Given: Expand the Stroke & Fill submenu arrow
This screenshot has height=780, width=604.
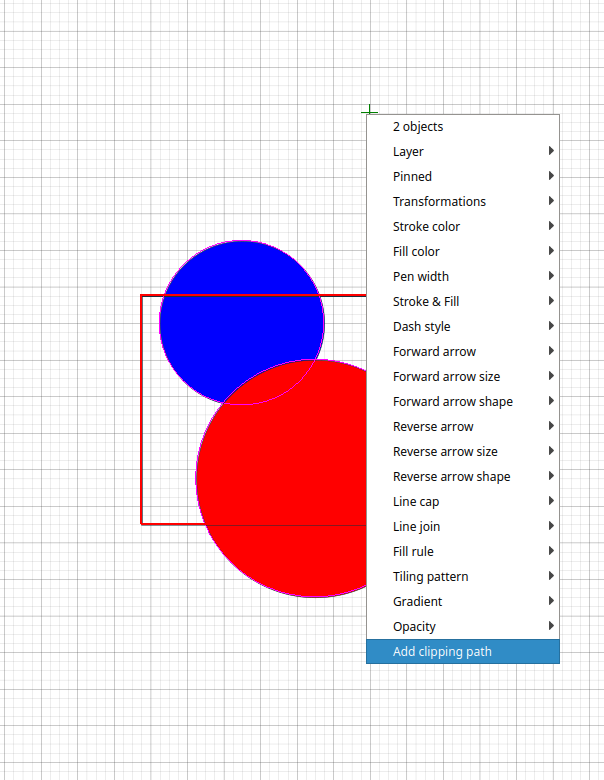Looking at the screenshot, I should click(x=551, y=302).
